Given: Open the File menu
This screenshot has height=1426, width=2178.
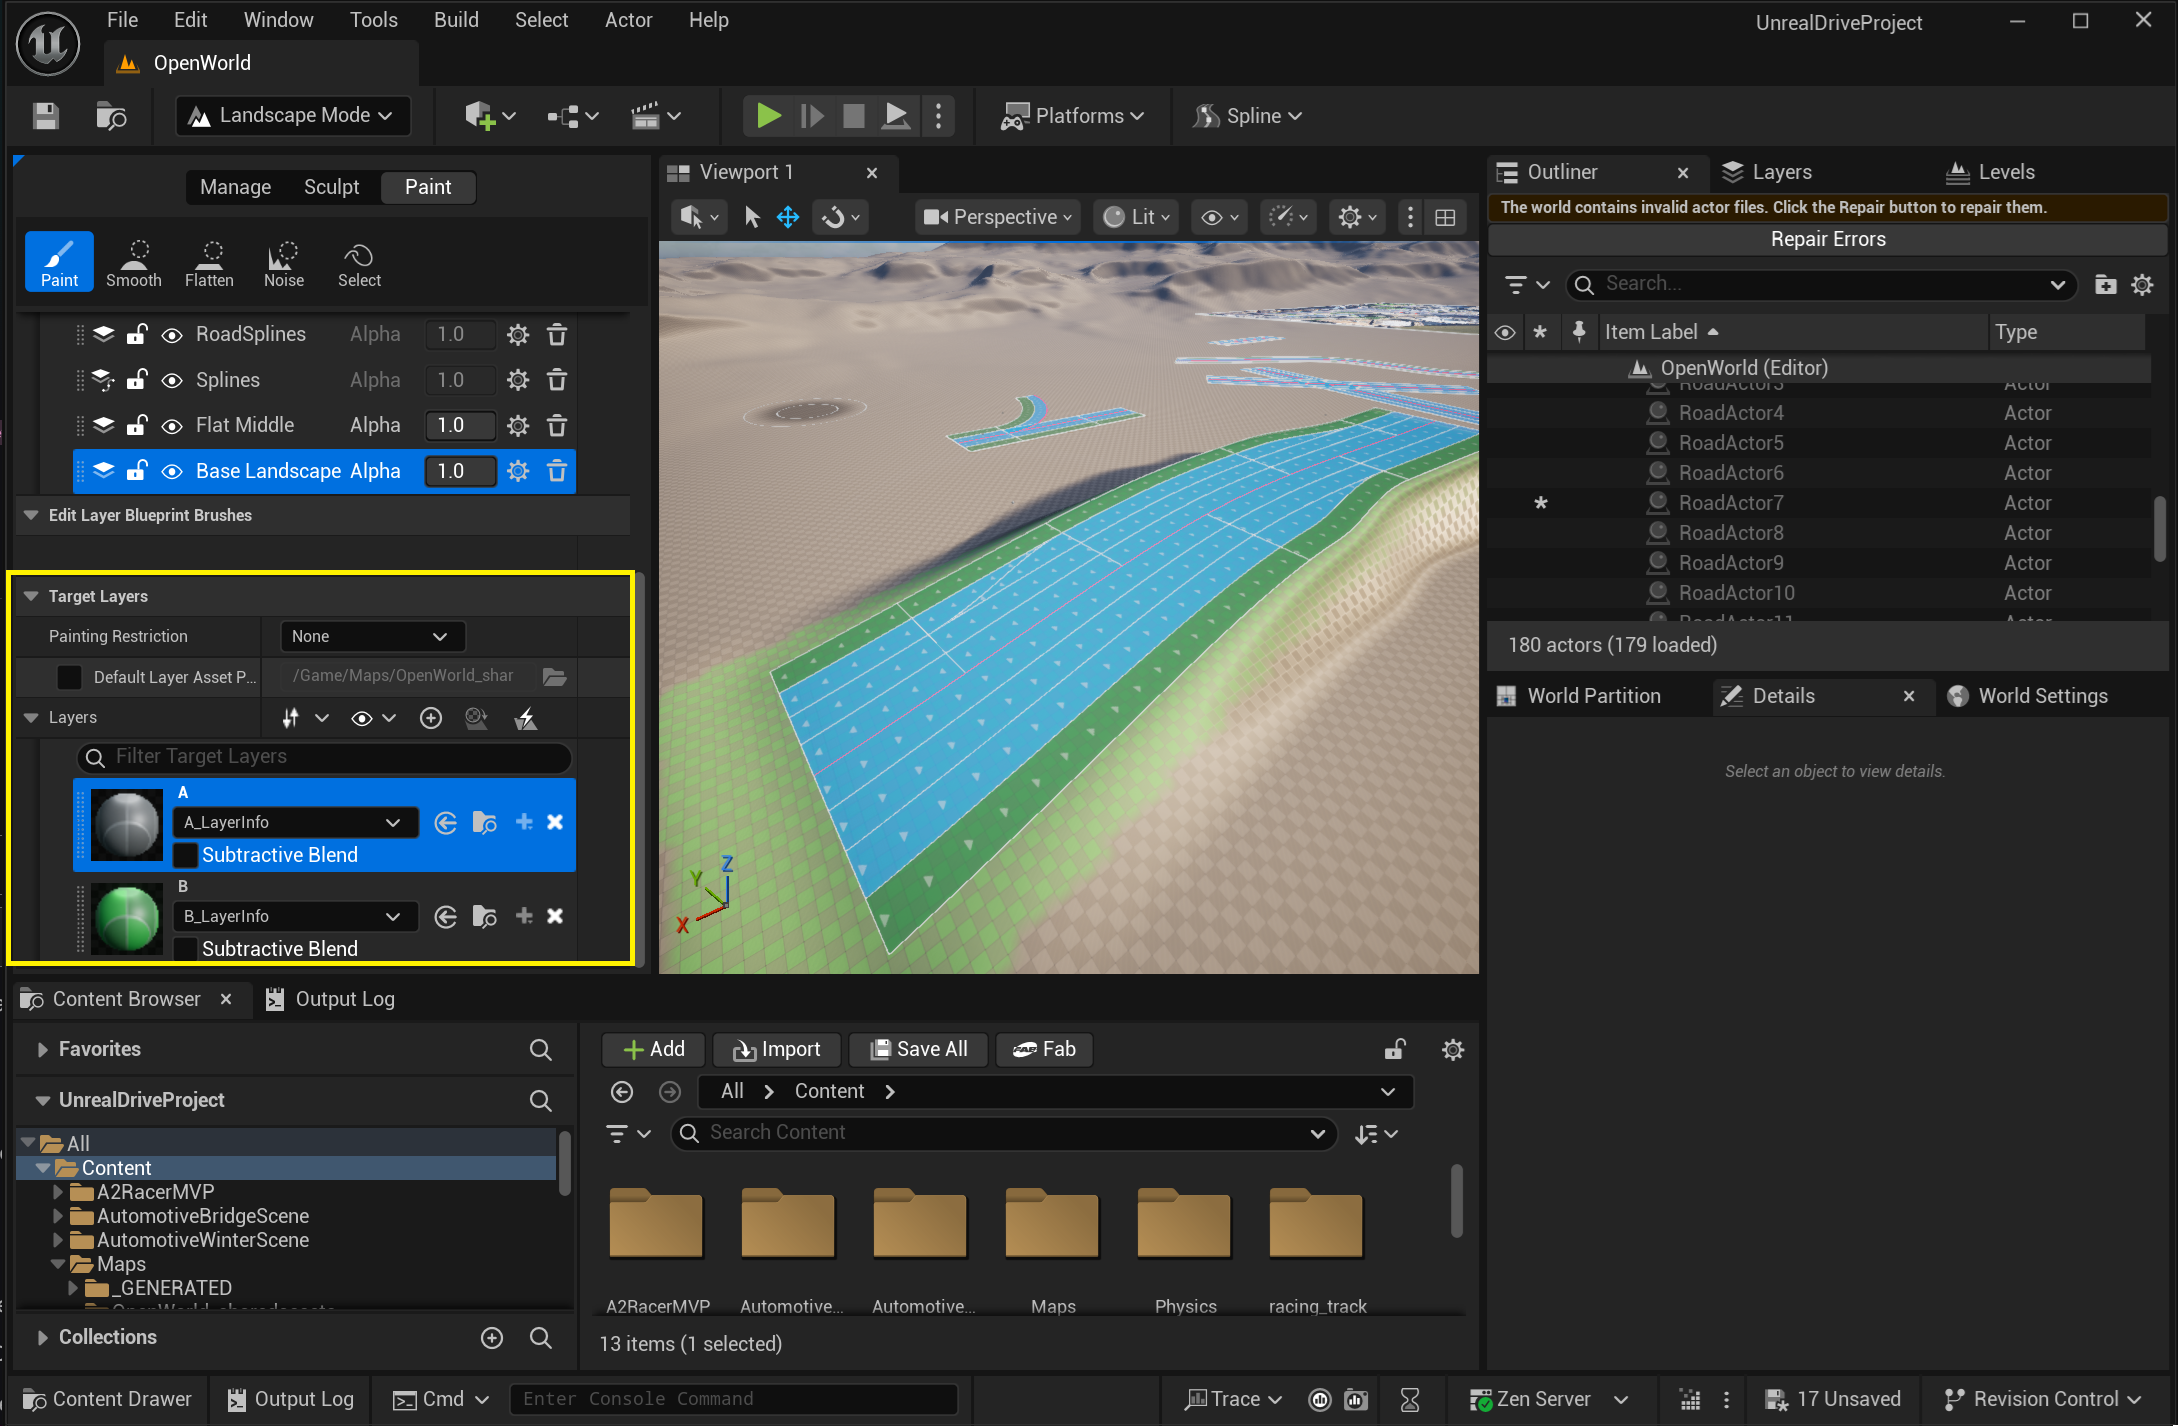Looking at the screenshot, I should pyautogui.click(x=122, y=20).
